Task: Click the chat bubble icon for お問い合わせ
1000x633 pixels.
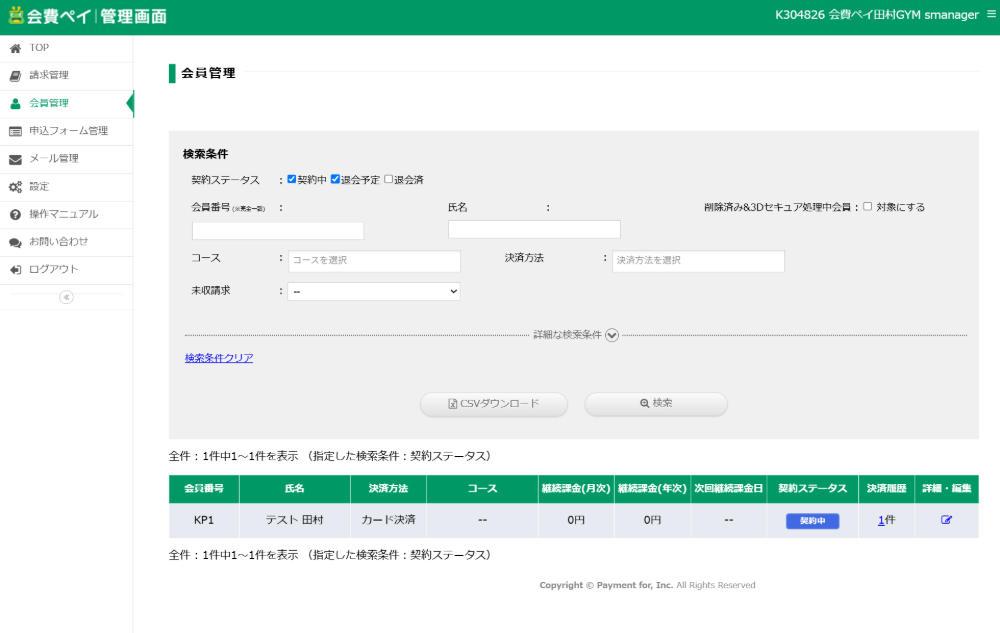Action: click(x=15, y=242)
